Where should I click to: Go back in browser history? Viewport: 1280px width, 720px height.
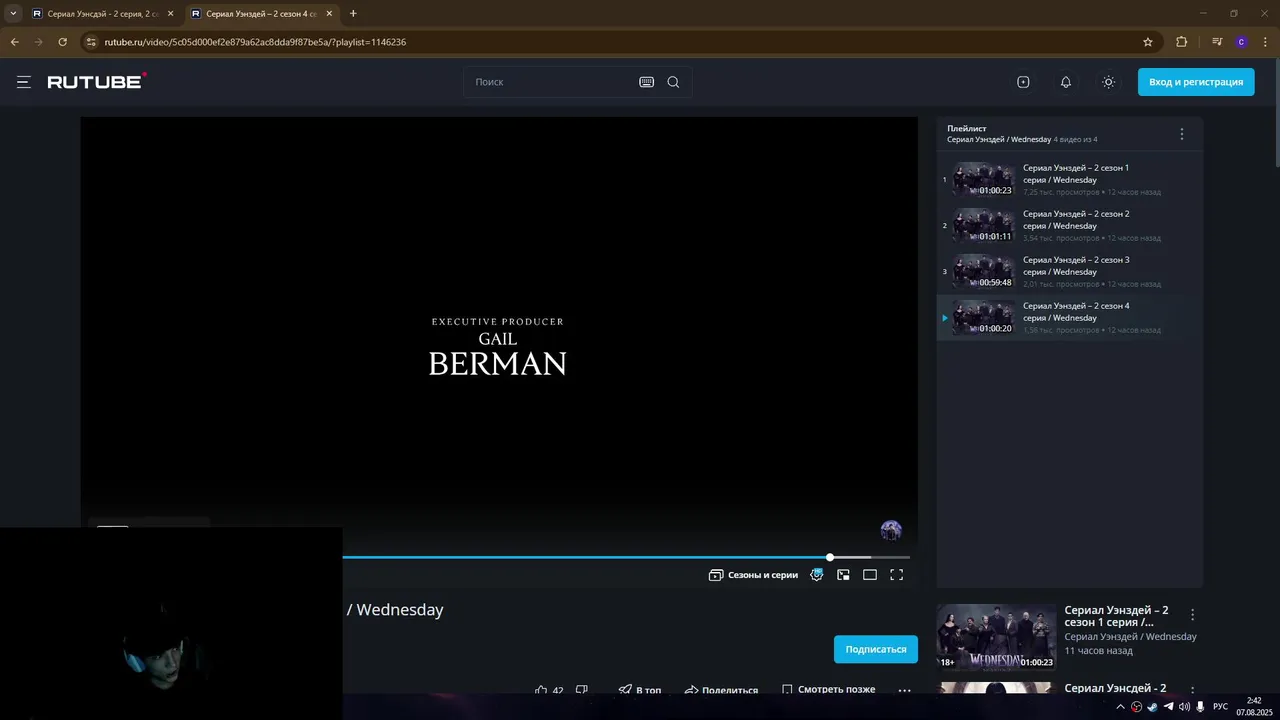pos(14,42)
